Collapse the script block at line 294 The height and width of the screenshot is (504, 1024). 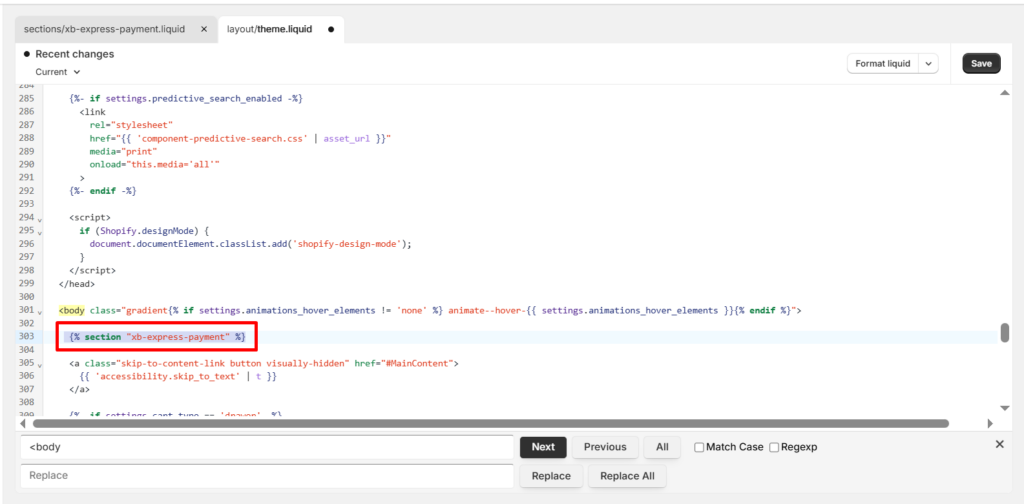(x=40, y=218)
